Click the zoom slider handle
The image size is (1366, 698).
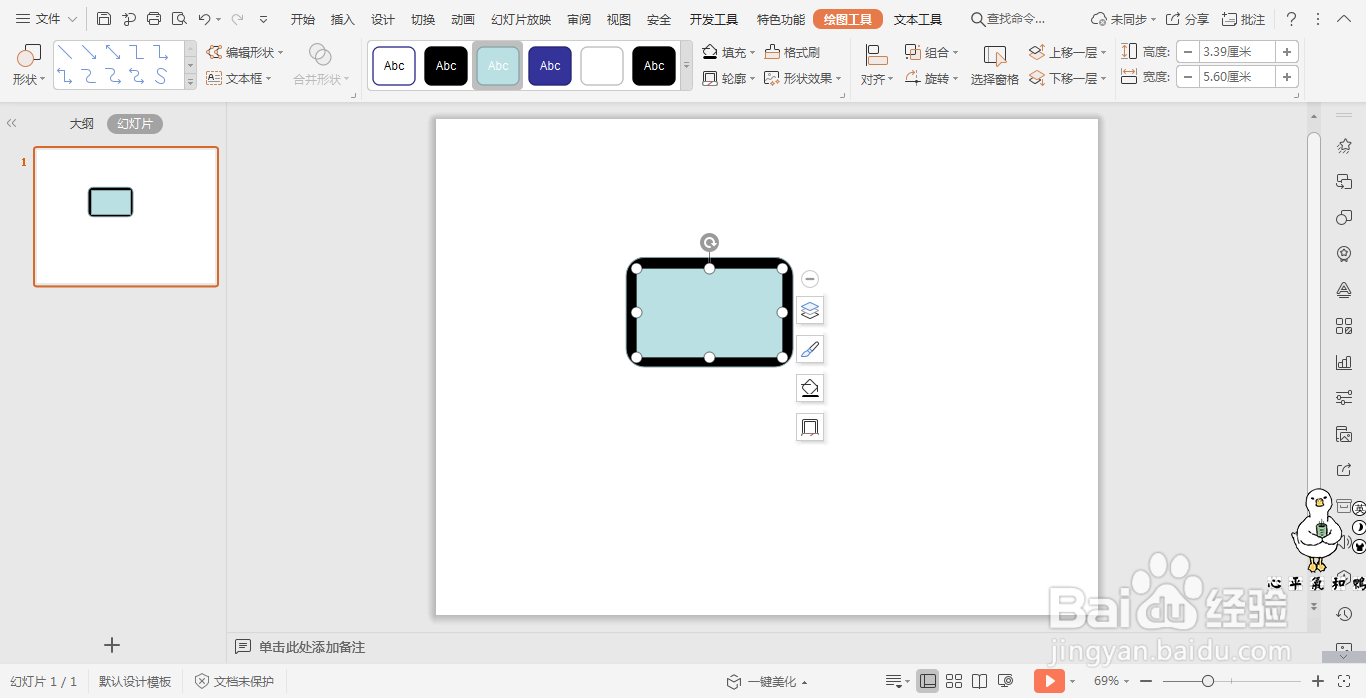pyautogui.click(x=1208, y=681)
